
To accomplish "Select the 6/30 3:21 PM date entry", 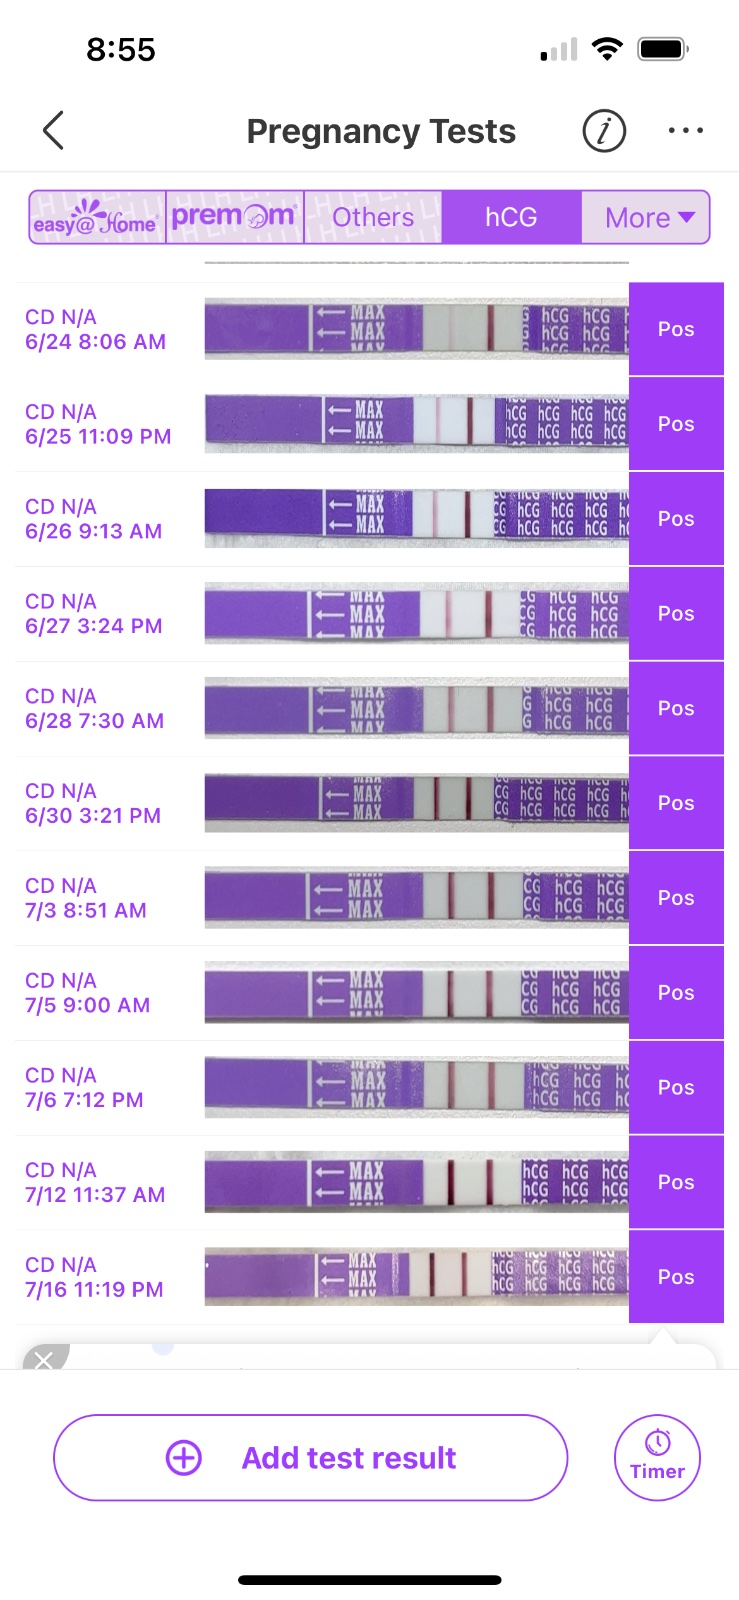I will pos(93,803).
